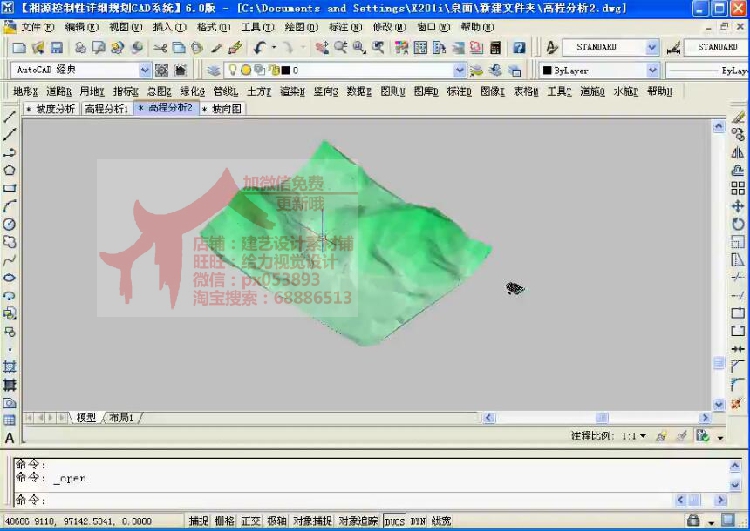Switch to the 布局1 layout tab
The image size is (750, 531).
point(121,418)
